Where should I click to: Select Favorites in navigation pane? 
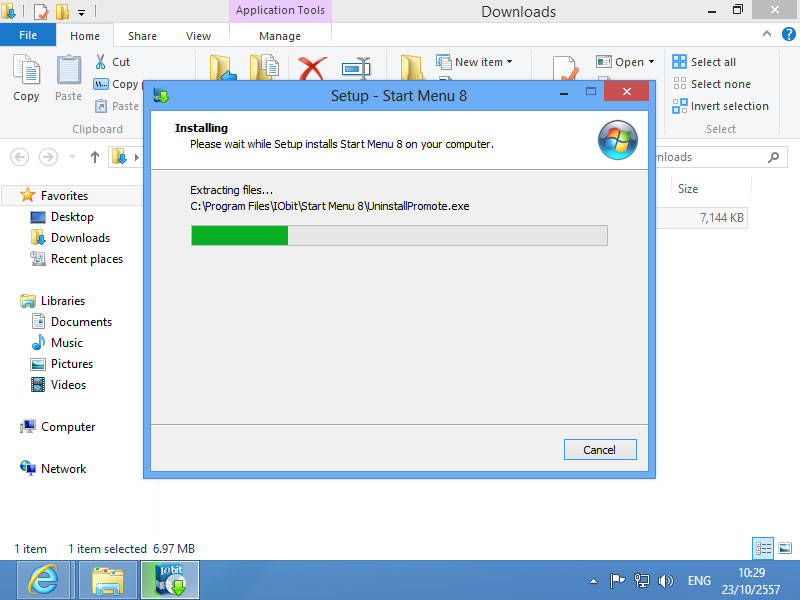click(64, 195)
